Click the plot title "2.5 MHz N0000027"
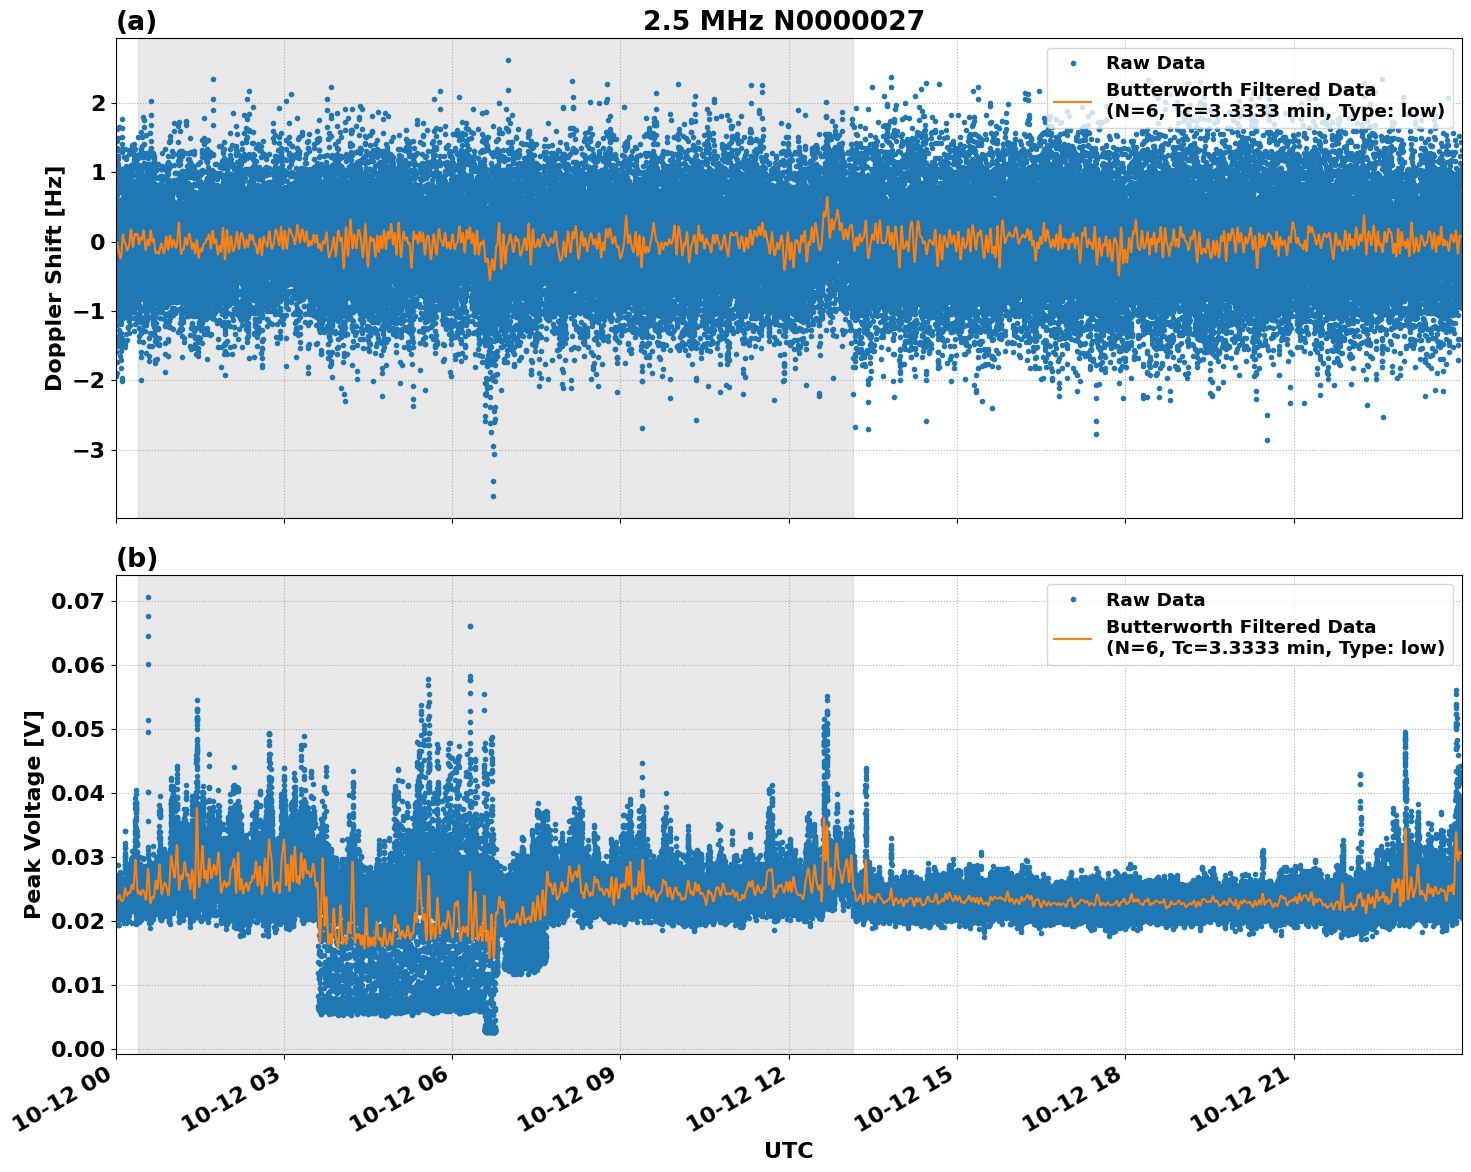 pyautogui.click(x=783, y=21)
